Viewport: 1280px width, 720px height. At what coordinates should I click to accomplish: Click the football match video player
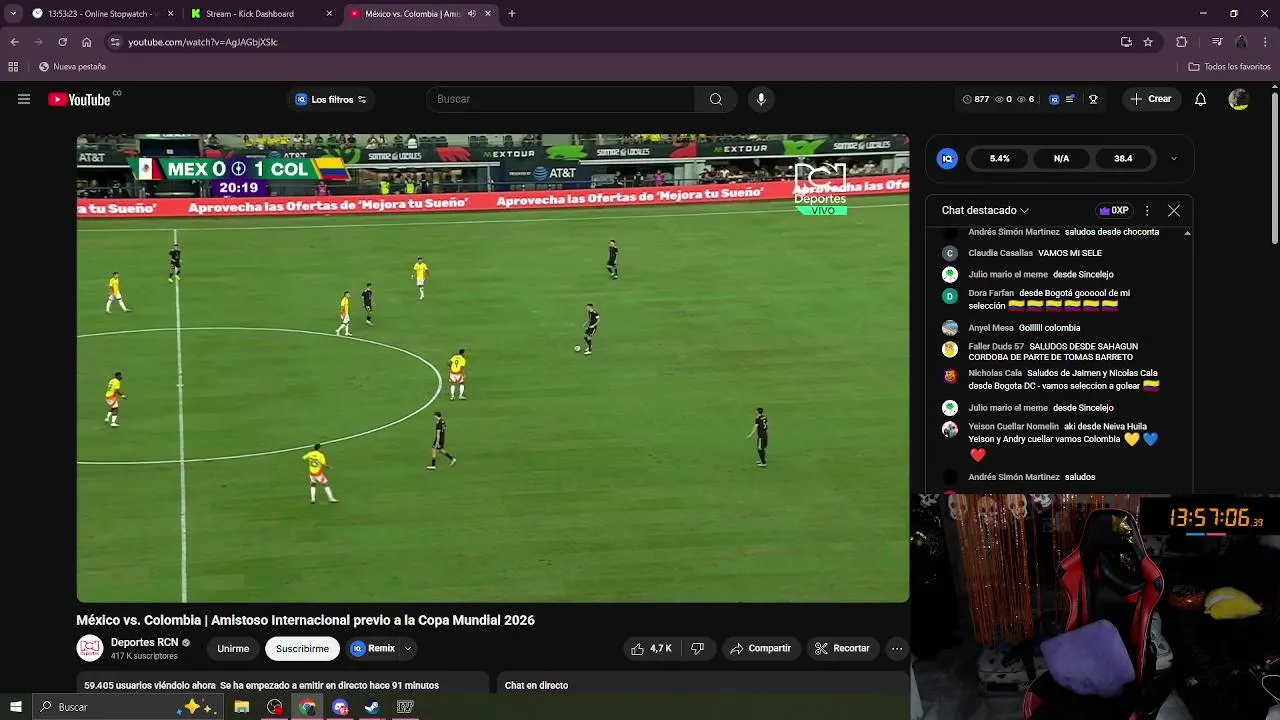[493, 368]
